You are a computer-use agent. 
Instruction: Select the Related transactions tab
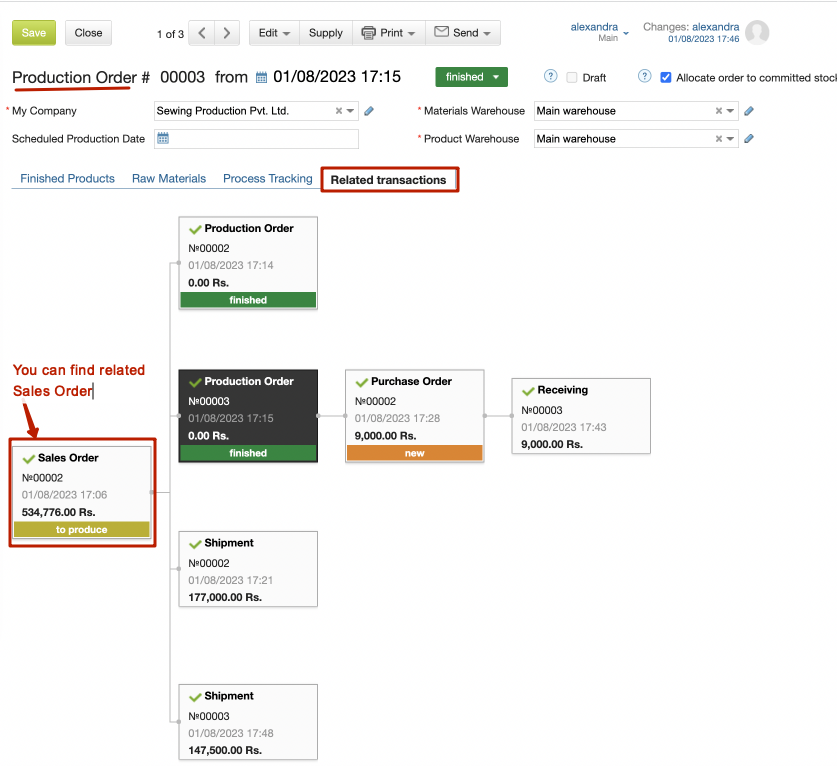tap(388, 180)
